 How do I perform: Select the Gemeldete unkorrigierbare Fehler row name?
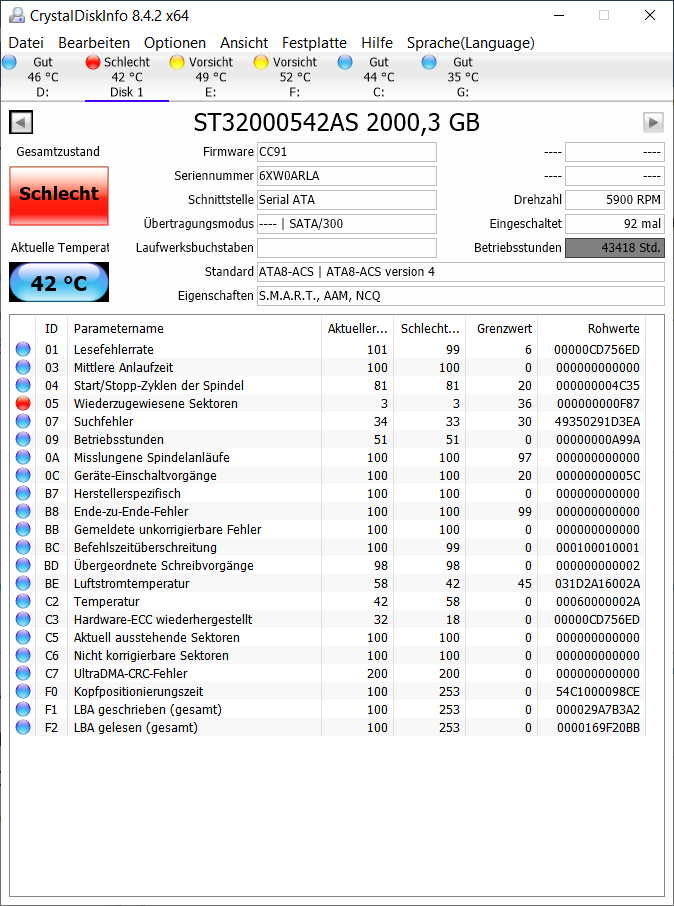tap(168, 529)
